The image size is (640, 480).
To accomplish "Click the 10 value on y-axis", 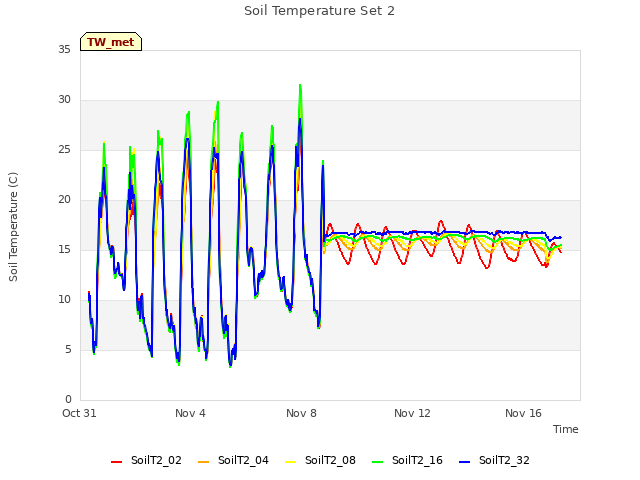I will (x=64, y=300).
